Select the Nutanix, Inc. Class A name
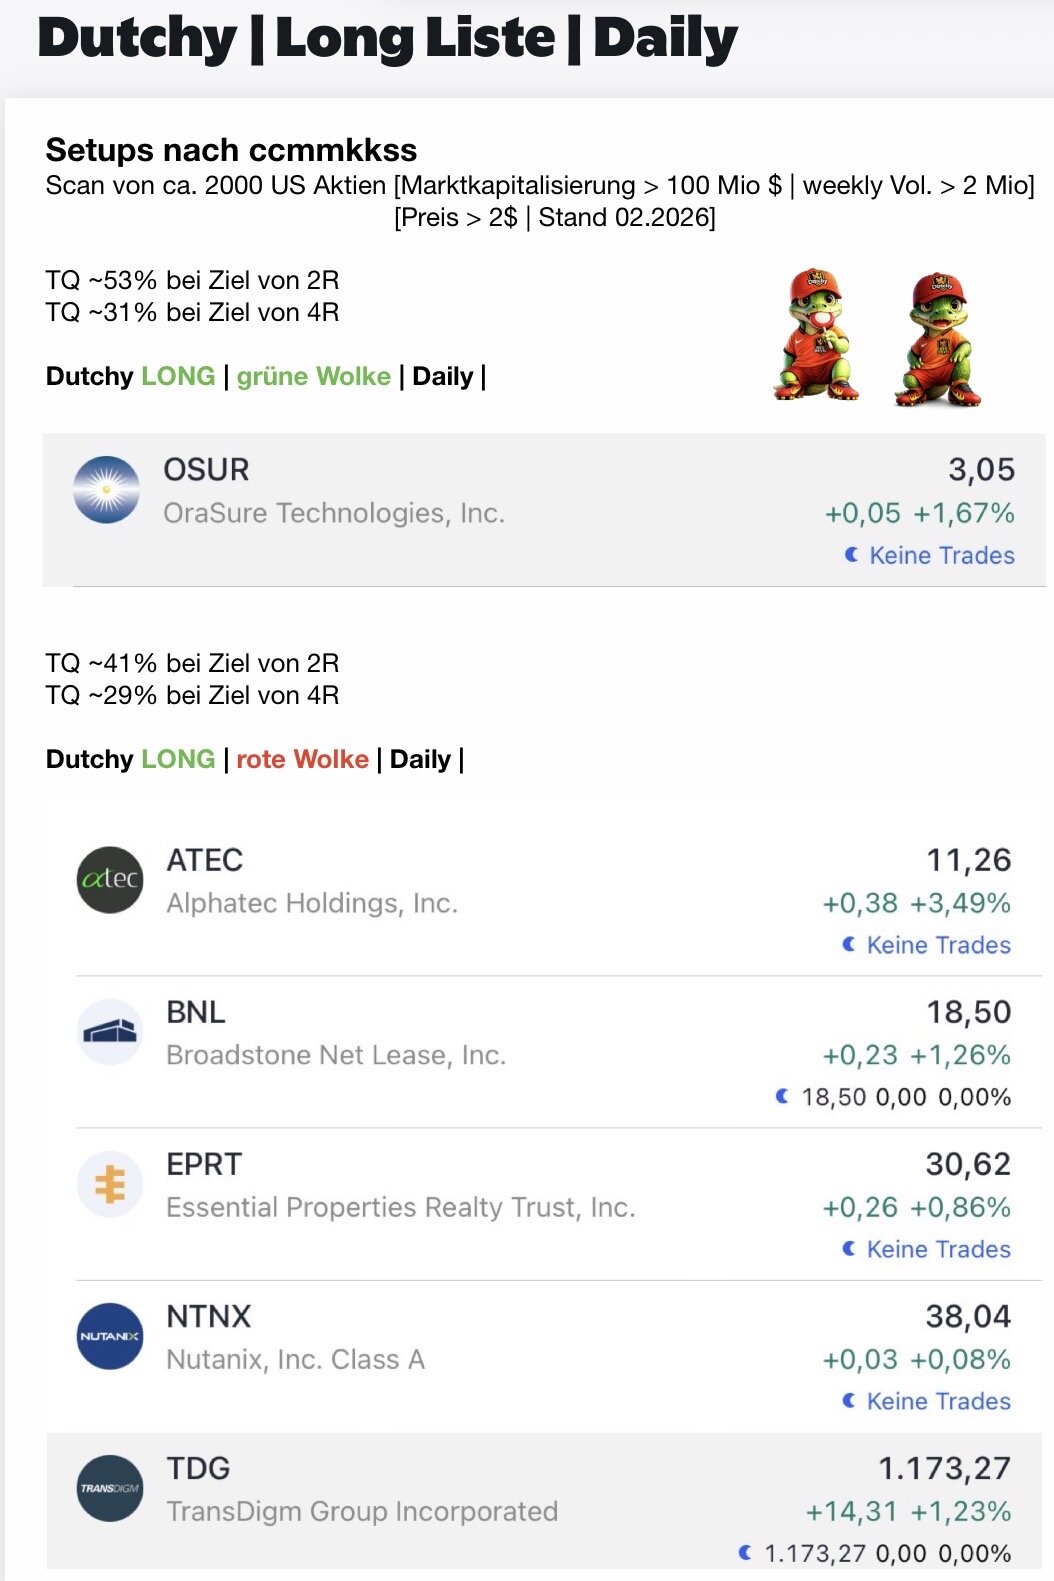1054x1581 pixels. click(295, 1360)
